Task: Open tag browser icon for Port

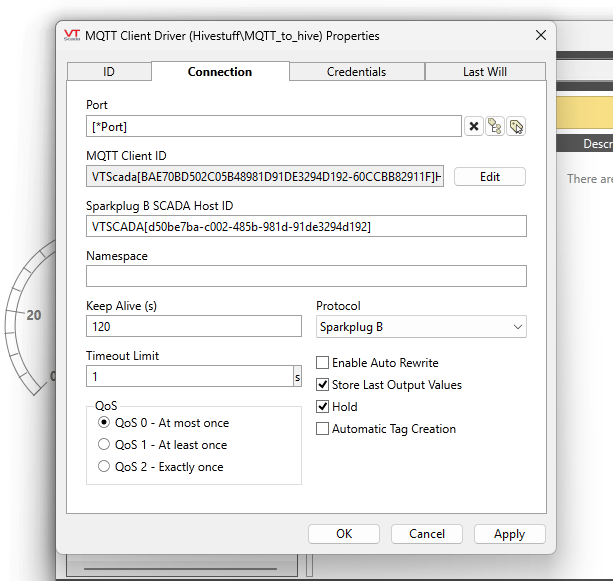Action: point(495,126)
